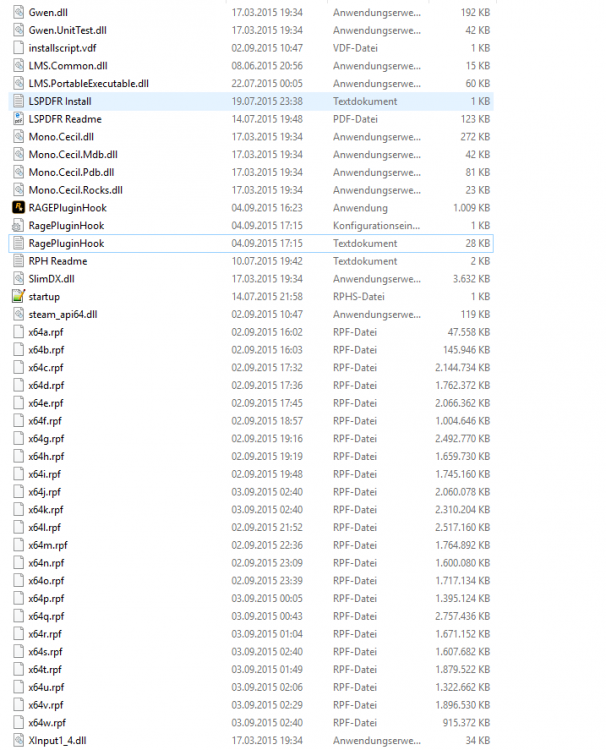The width and height of the screenshot is (606, 750).
Task: Click the date 08.06.2015 20:56
Action: [267, 66]
